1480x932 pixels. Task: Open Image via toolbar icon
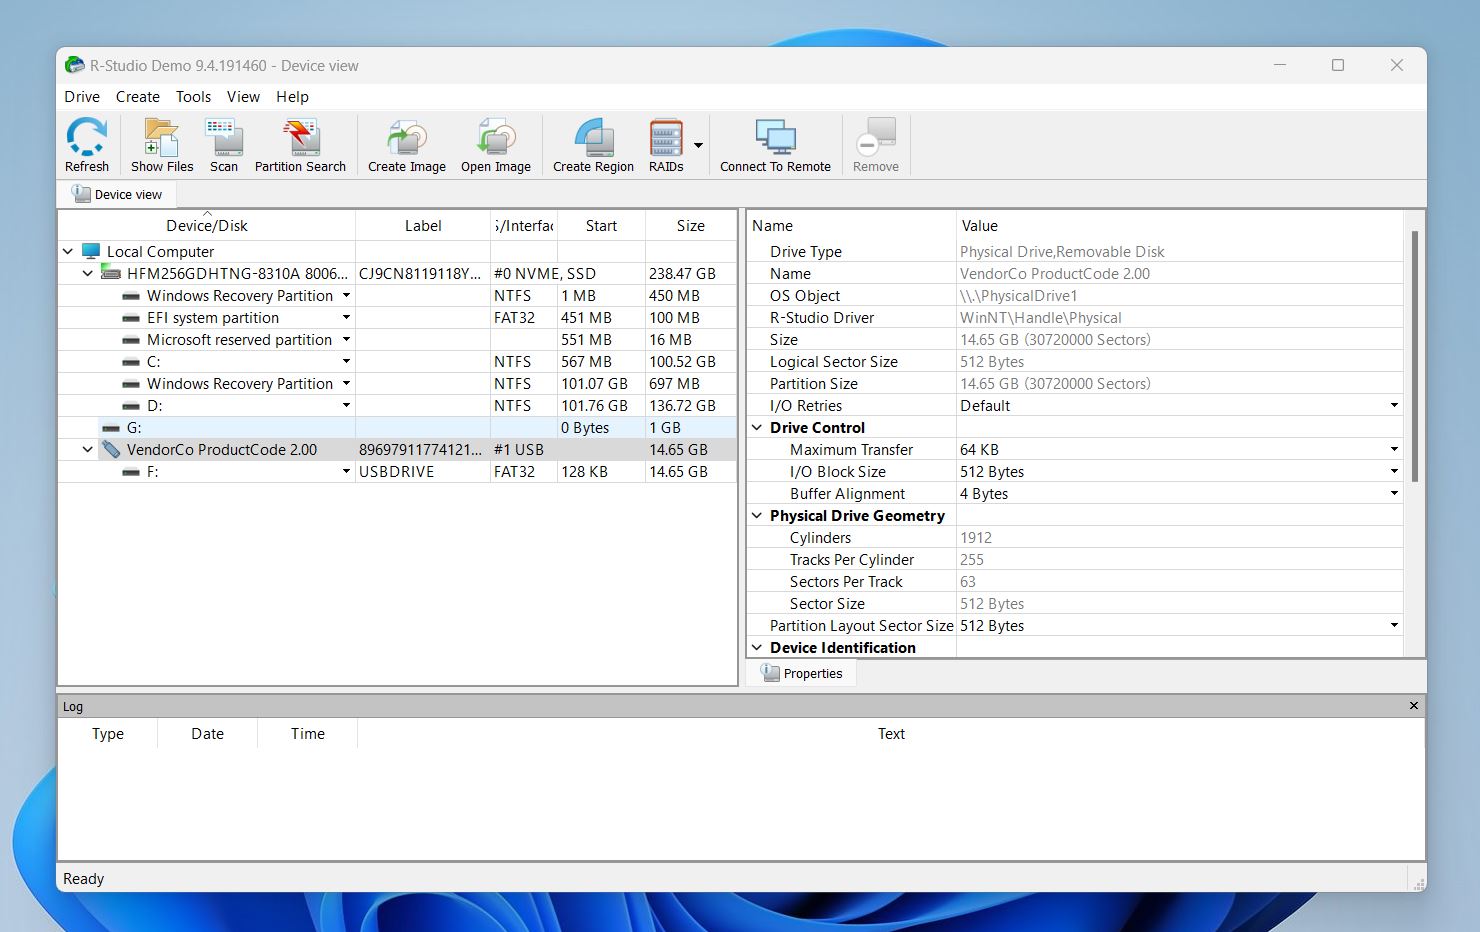click(495, 145)
